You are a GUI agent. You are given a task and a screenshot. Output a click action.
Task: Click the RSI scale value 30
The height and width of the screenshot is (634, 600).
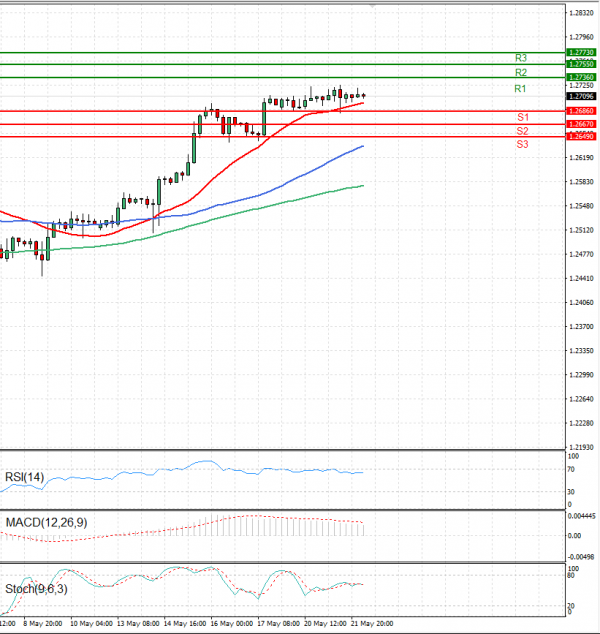(x=571, y=492)
